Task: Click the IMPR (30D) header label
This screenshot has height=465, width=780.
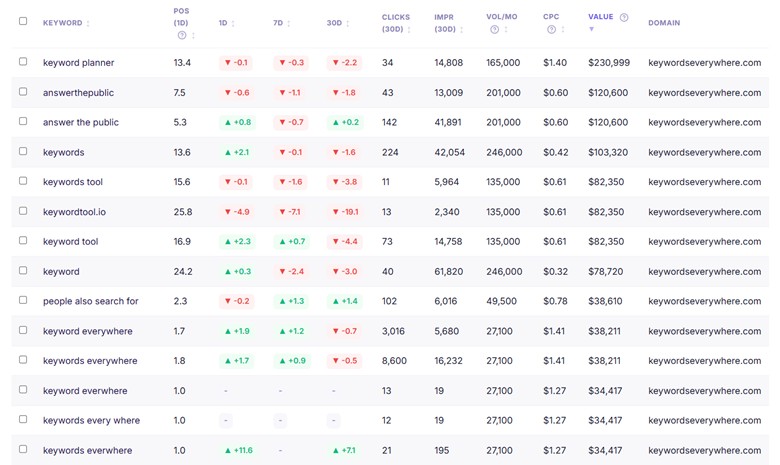Action: [445, 23]
